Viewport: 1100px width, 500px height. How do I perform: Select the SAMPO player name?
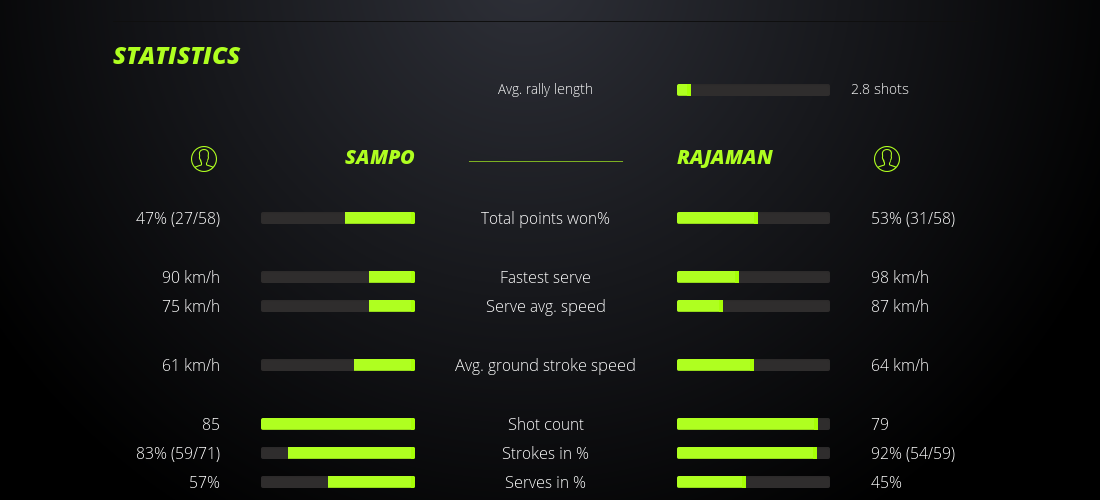click(x=379, y=157)
